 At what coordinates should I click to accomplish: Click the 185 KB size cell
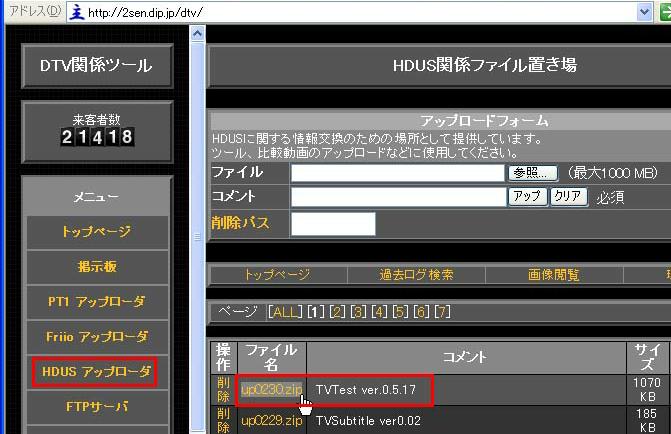pos(647,420)
